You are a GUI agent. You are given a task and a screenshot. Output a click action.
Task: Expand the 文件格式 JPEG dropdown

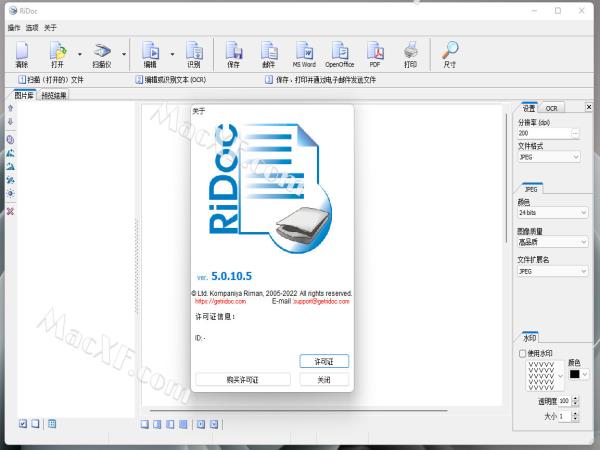point(576,157)
